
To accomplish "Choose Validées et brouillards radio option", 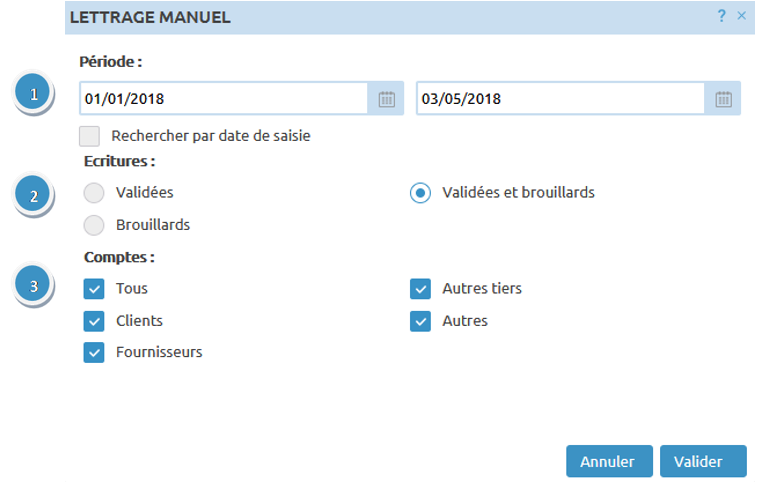I will (x=421, y=193).
